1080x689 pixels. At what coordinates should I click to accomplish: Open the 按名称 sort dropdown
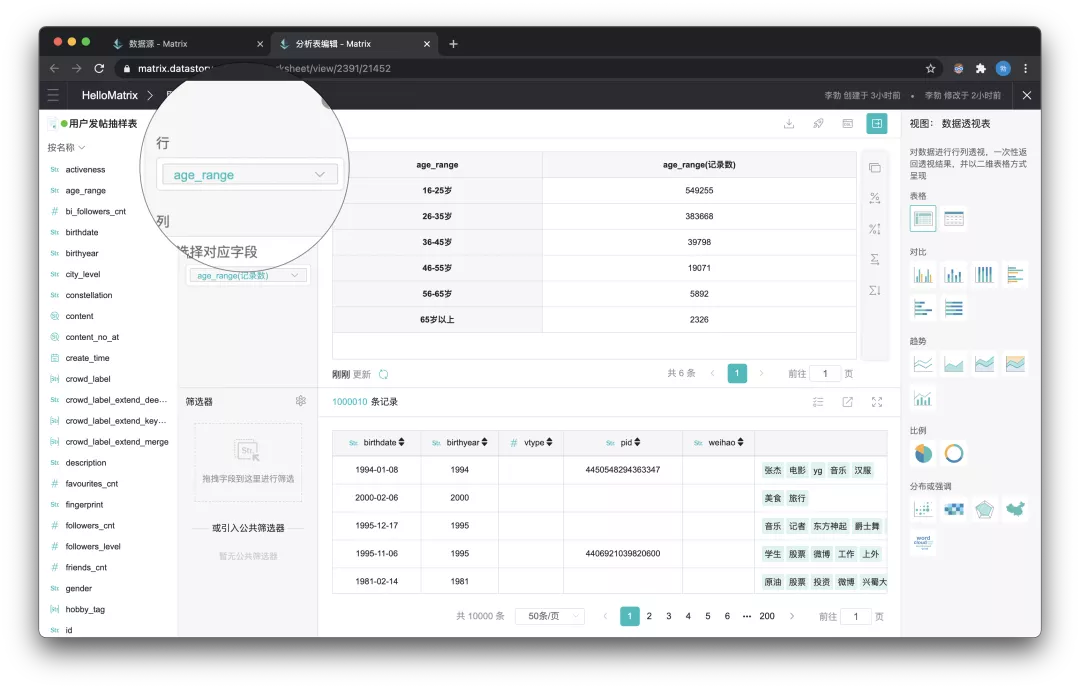[x=66, y=147]
